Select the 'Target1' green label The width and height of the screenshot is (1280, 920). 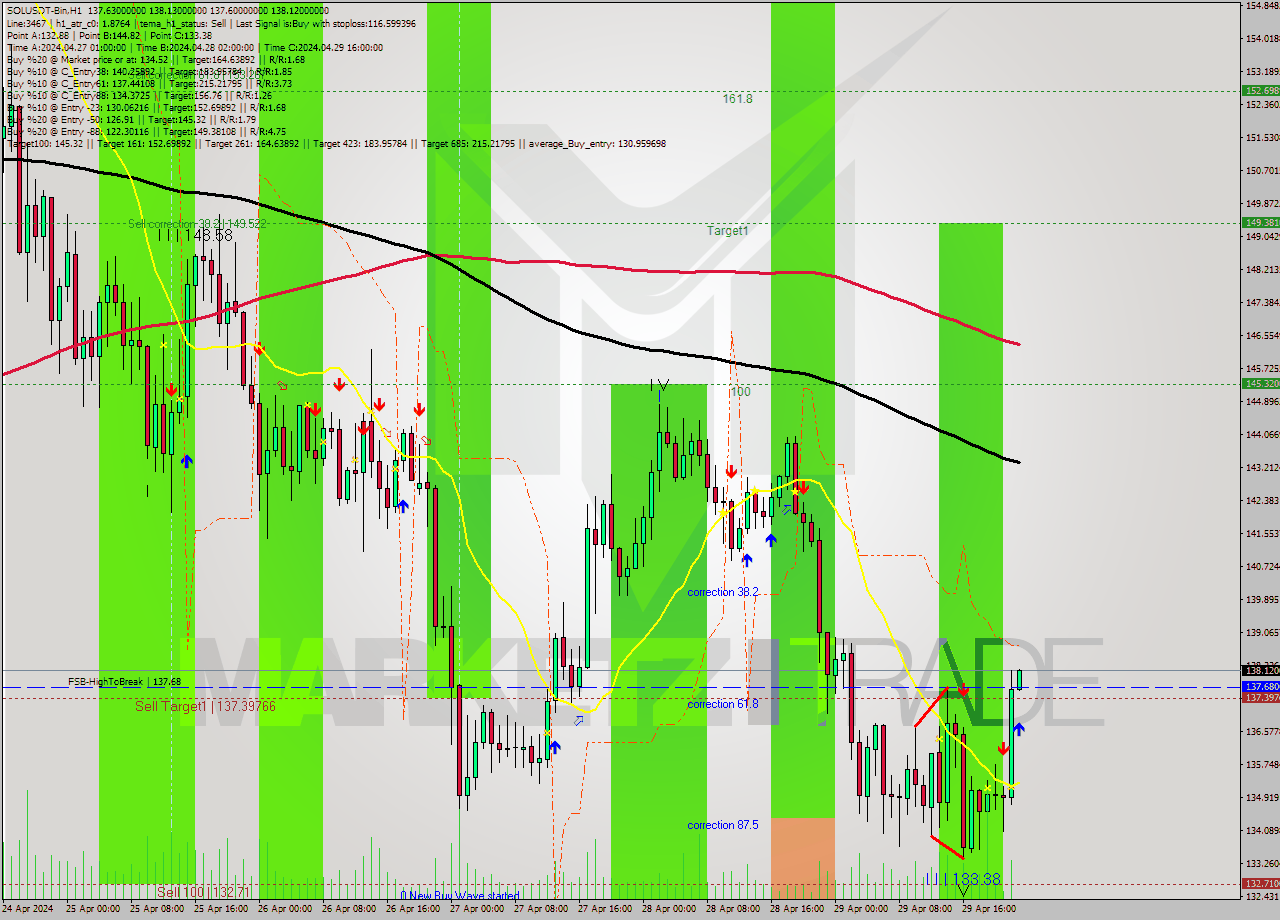tap(728, 231)
